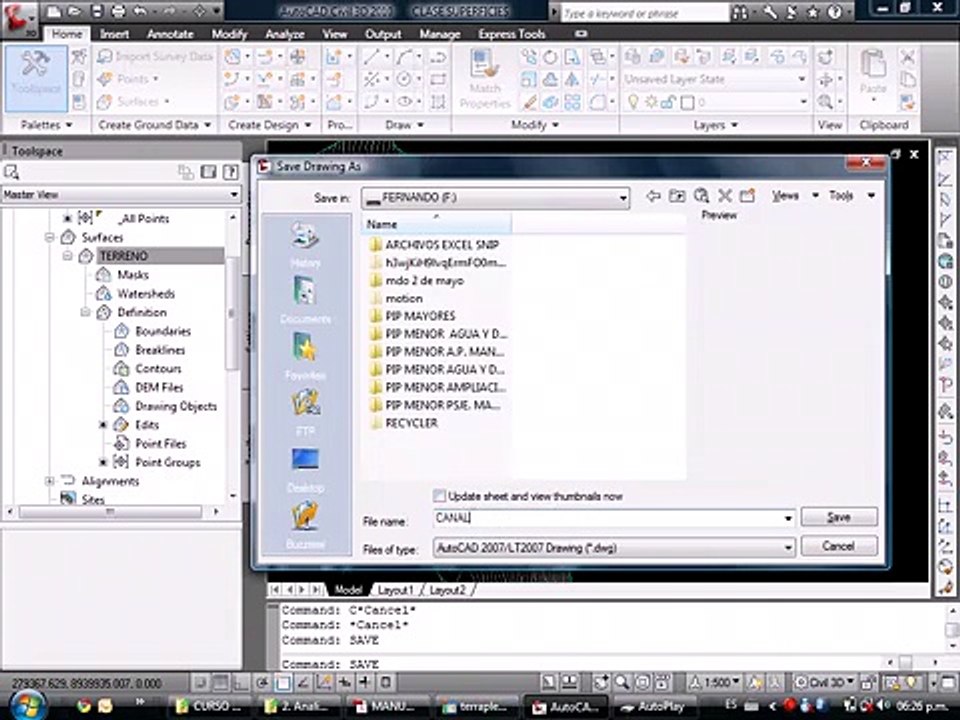960x720 pixels.
Task: Open the Toolspace palette button
Action: coord(36,78)
